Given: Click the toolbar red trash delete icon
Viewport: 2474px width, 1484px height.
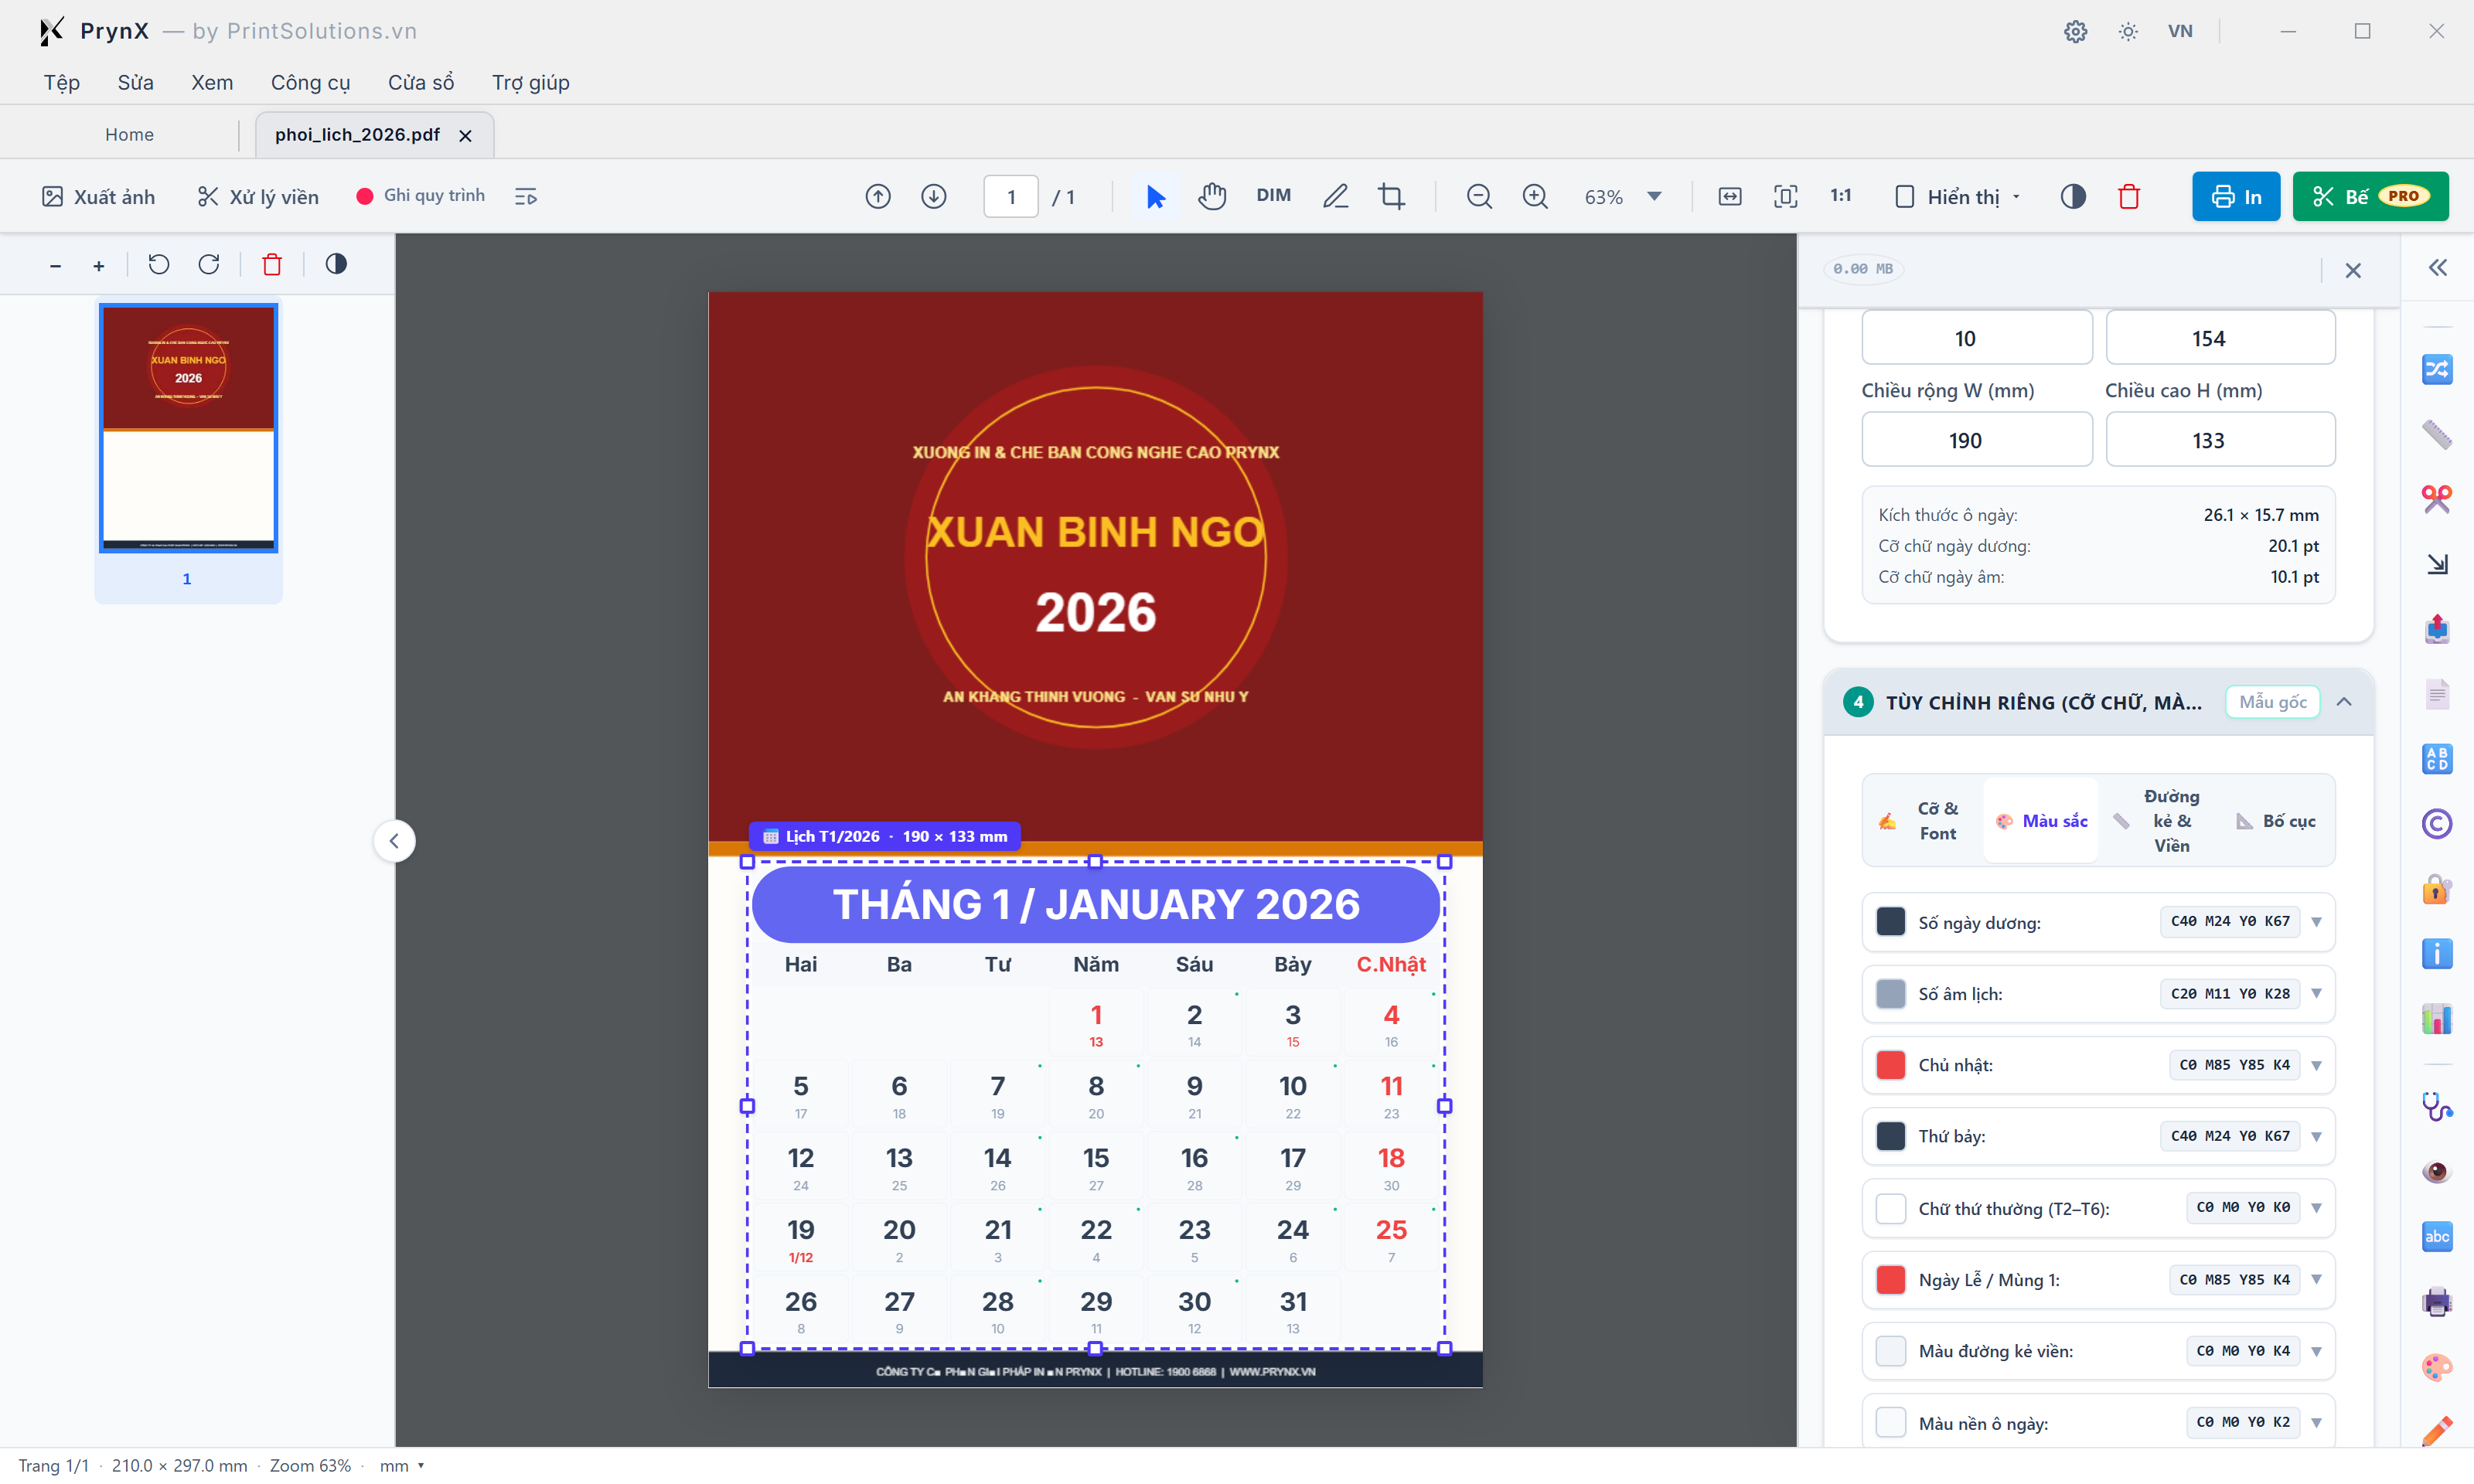Looking at the screenshot, I should pos(2129,197).
